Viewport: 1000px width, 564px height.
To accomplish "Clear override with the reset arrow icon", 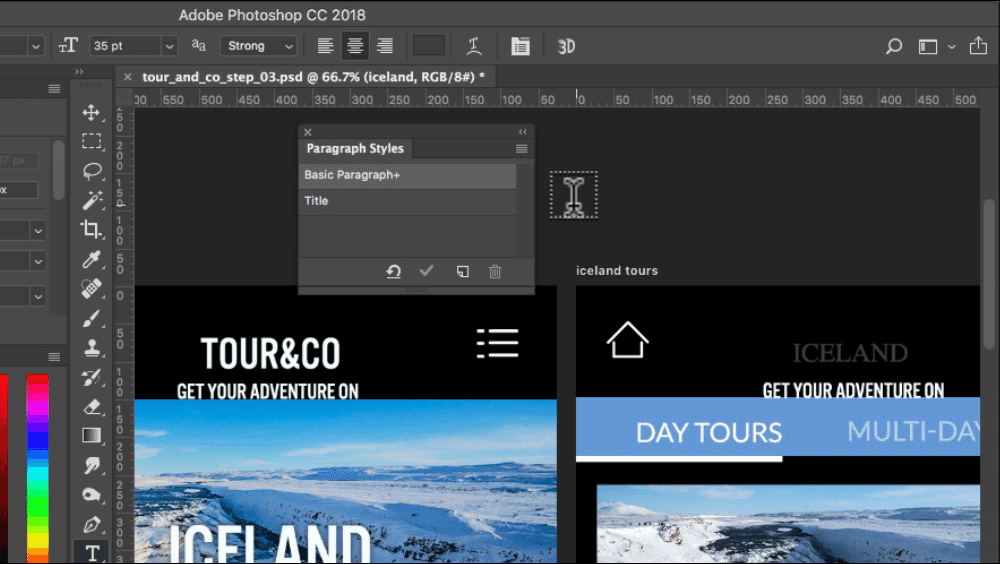I will coord(394,271).
